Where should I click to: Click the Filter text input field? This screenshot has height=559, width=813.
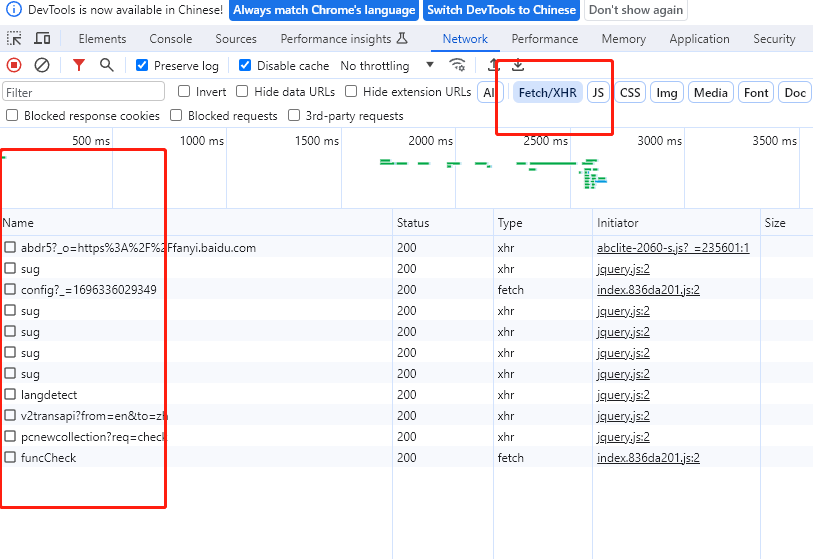[83, 93]
